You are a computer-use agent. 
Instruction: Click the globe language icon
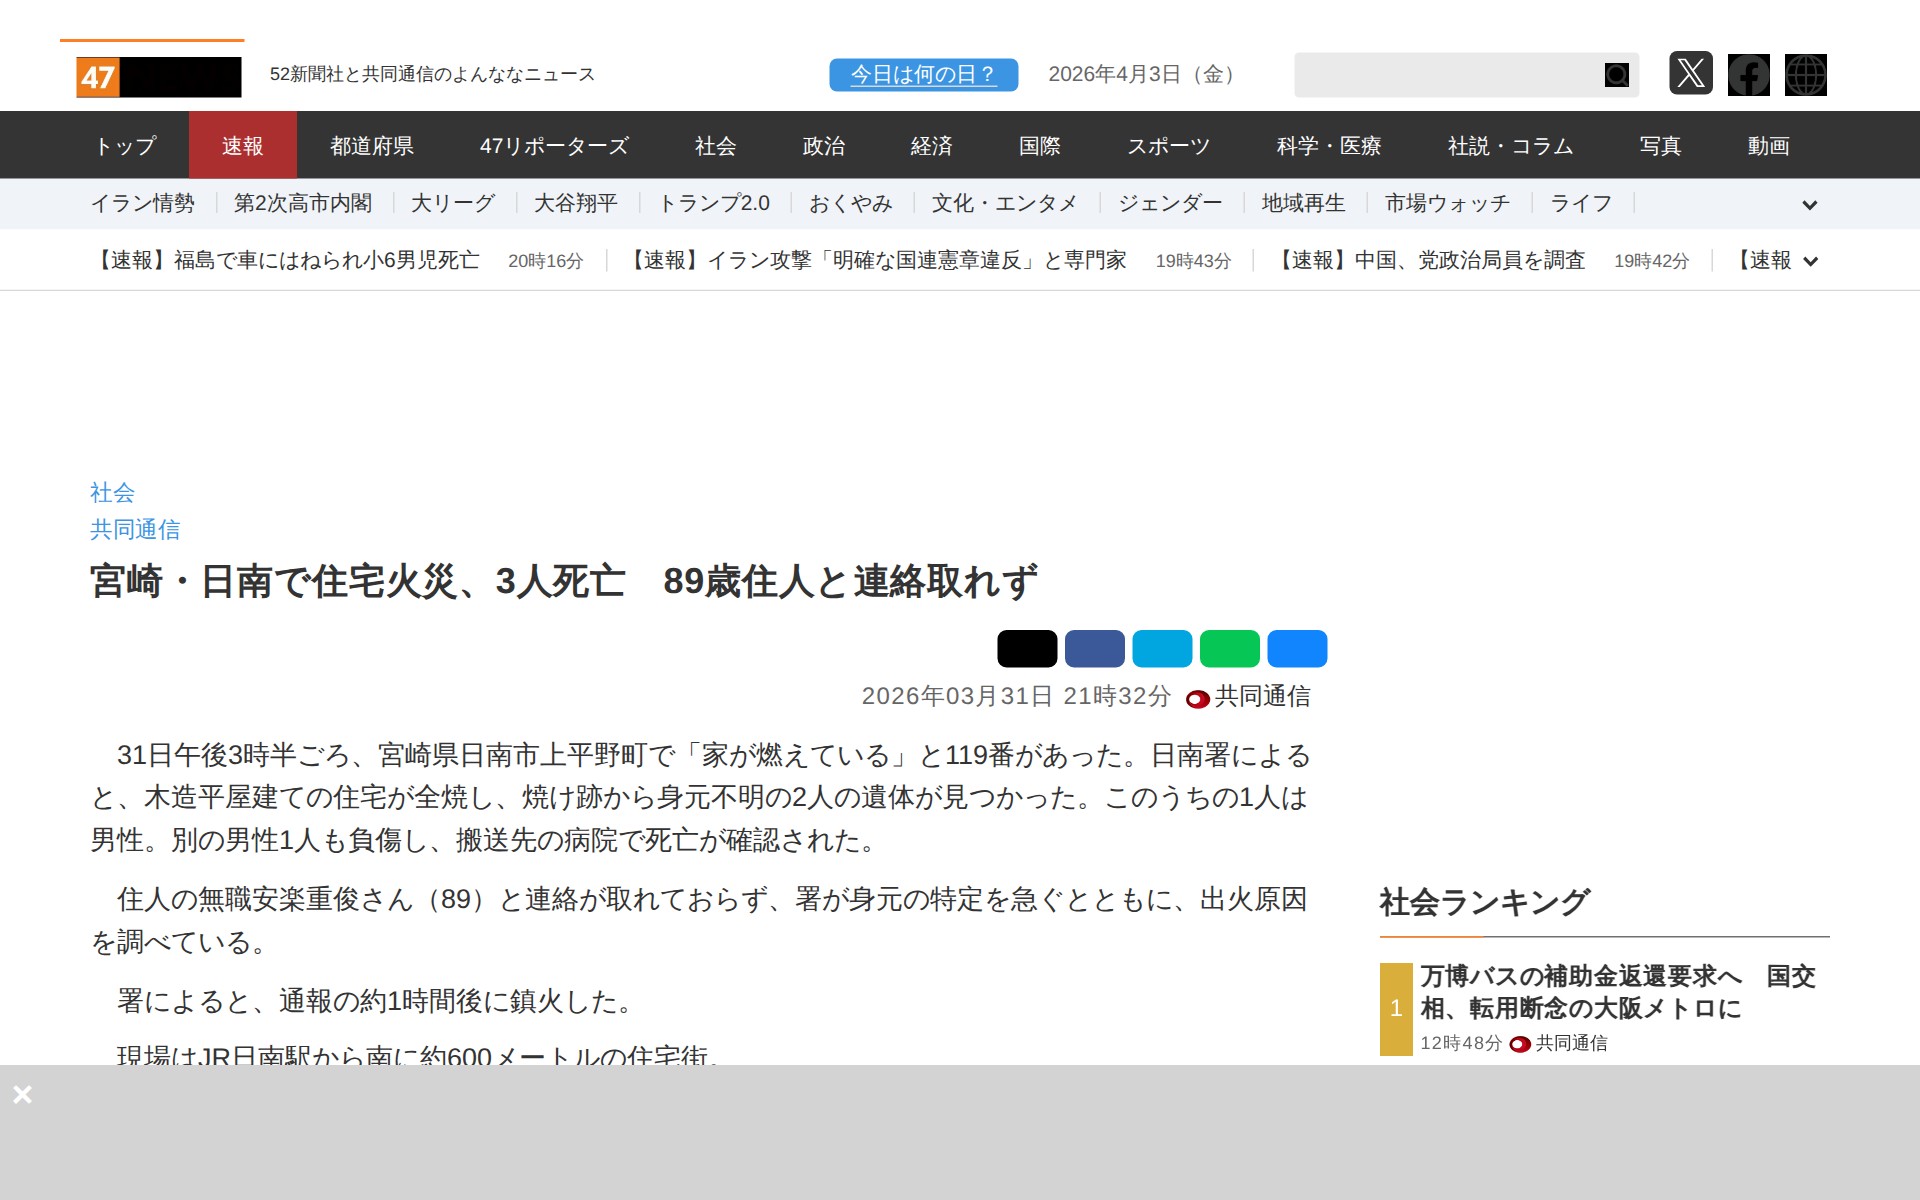(x=1805, y=75)
